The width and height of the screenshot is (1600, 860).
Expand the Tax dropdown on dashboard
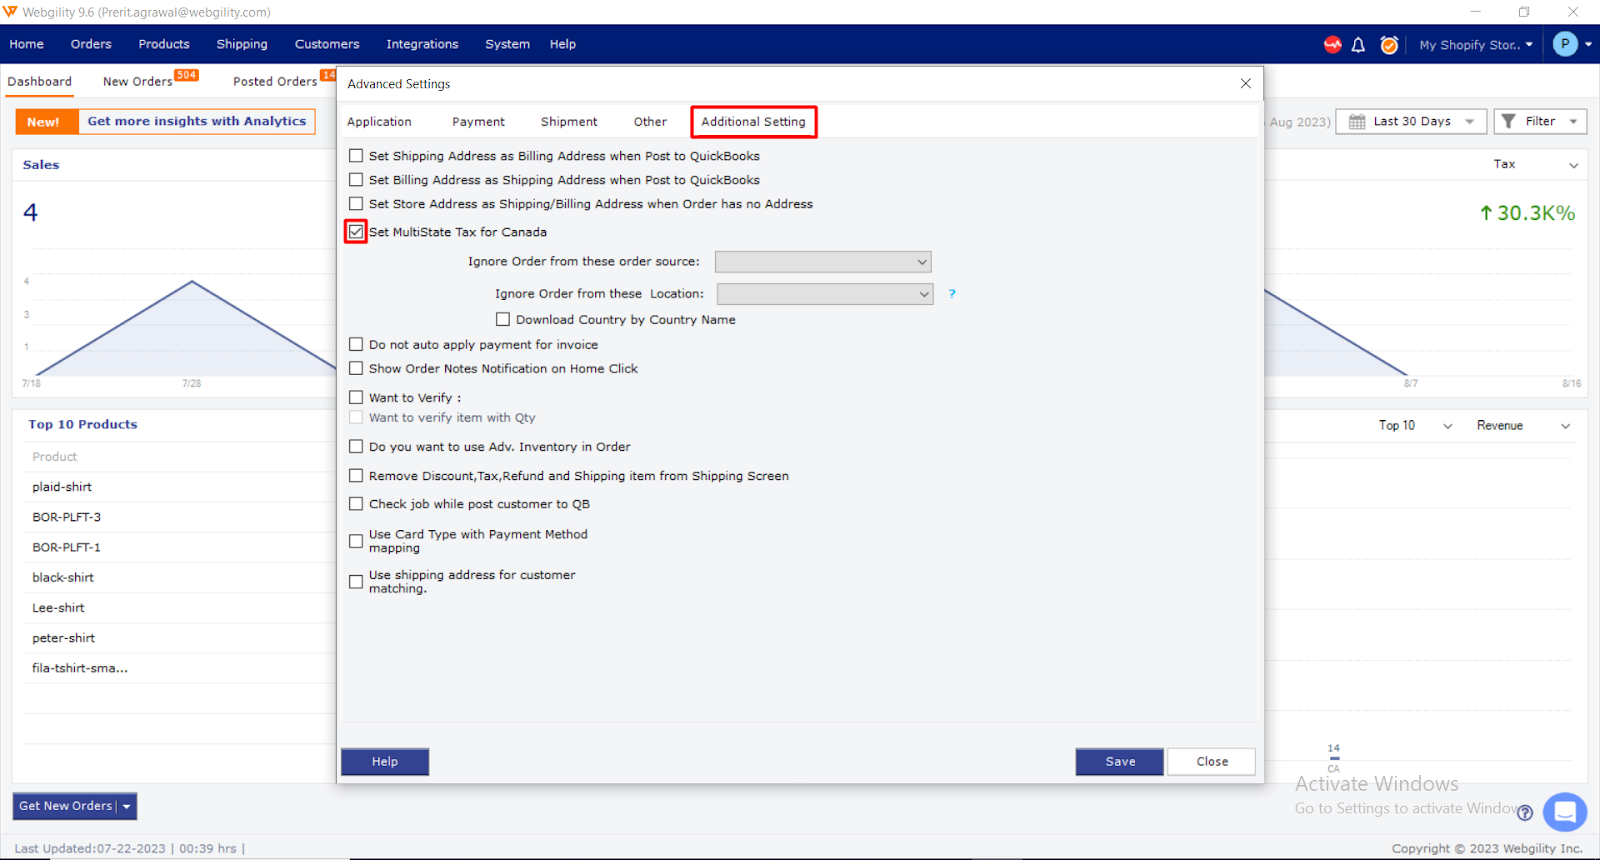1573,165
